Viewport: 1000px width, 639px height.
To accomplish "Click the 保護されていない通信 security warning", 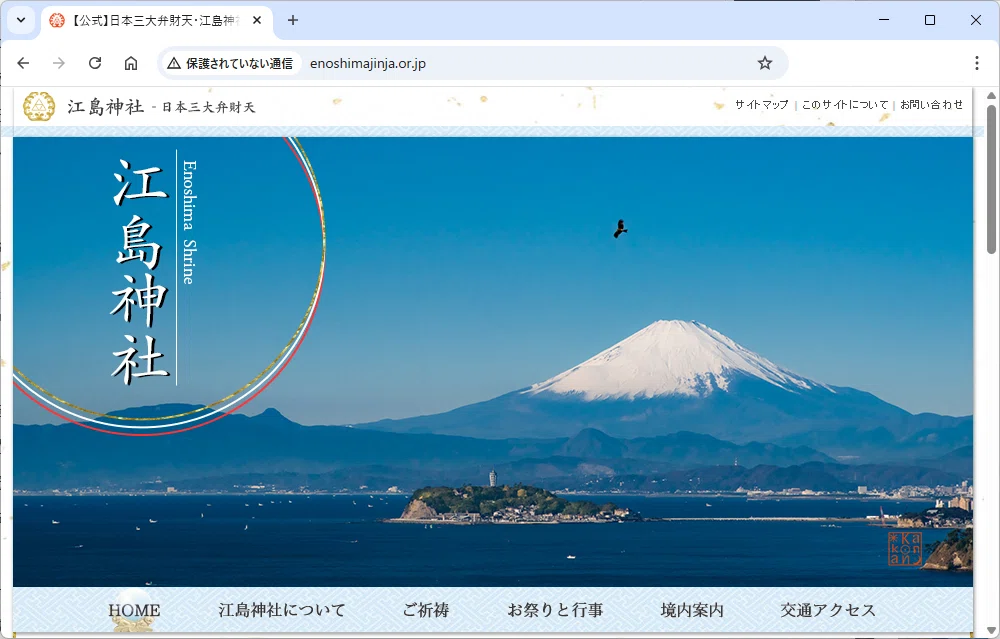I will click(230, 63).
